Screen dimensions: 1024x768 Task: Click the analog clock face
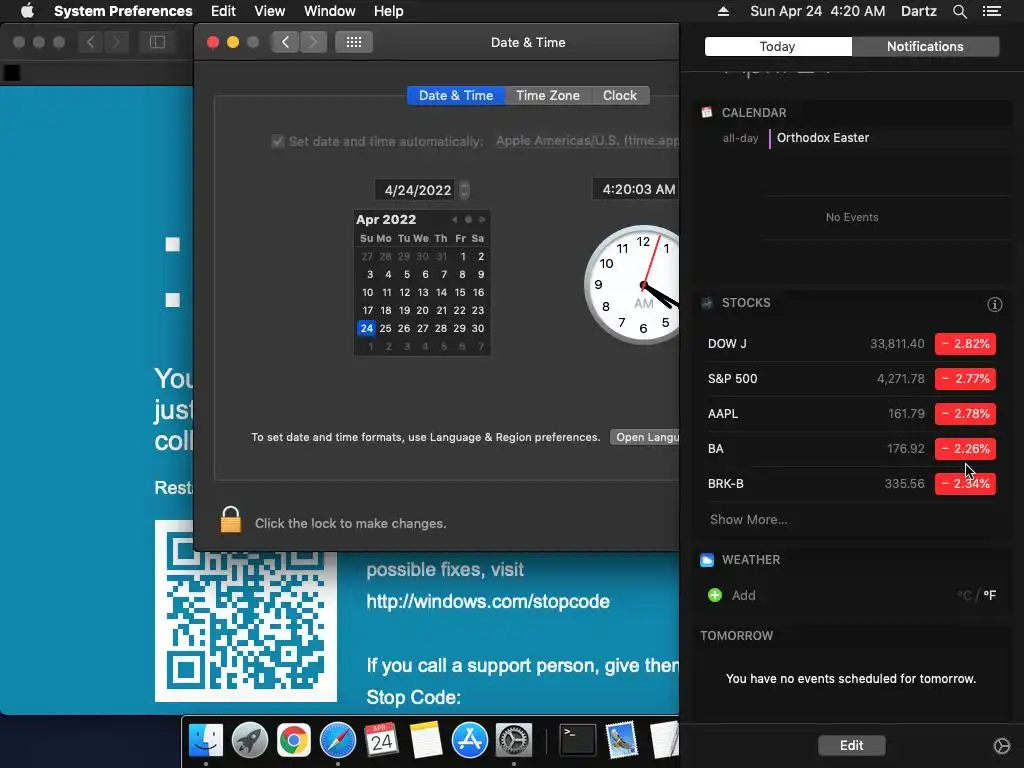point(632,285)
